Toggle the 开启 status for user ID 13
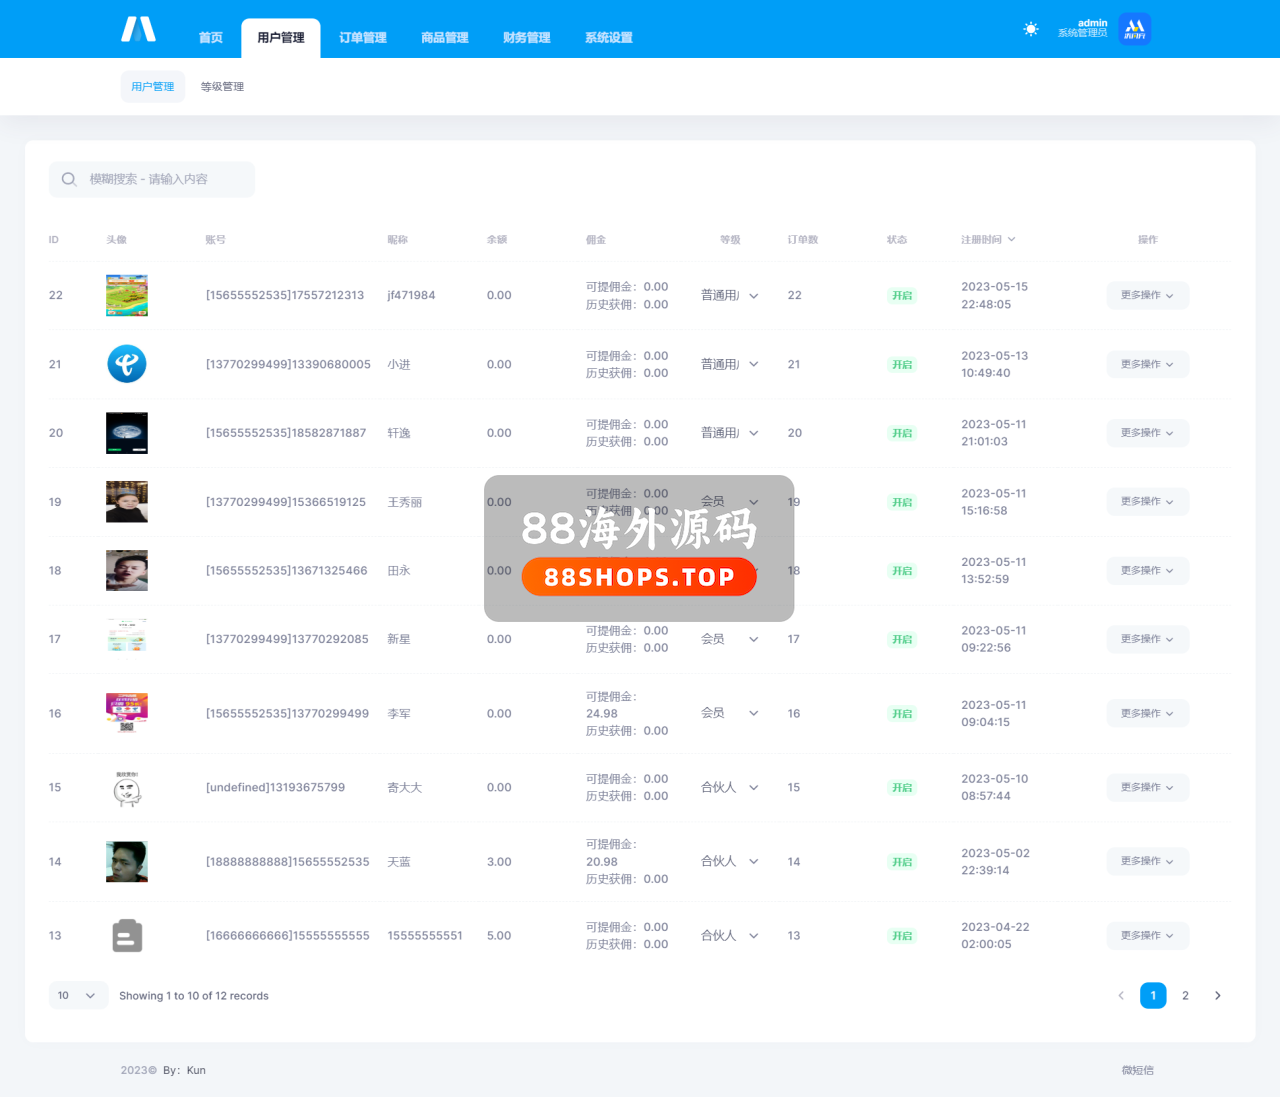This screenshot has height=1097, width=1280. click(902, 936)
